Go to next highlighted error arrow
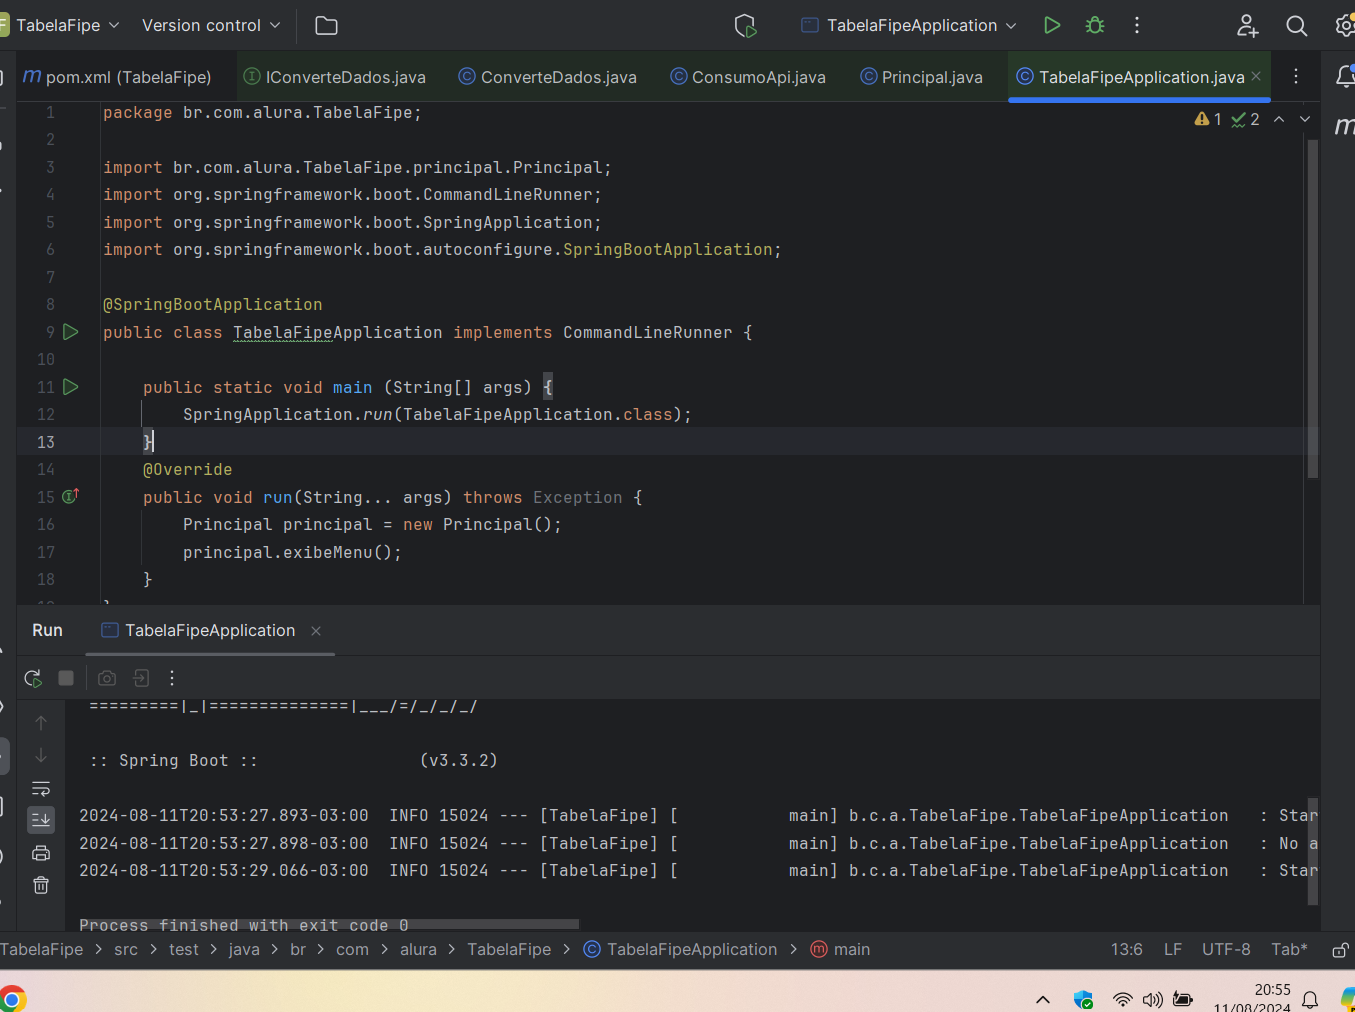This screenshot has height=1012, width=1355. pos(1305,119)
